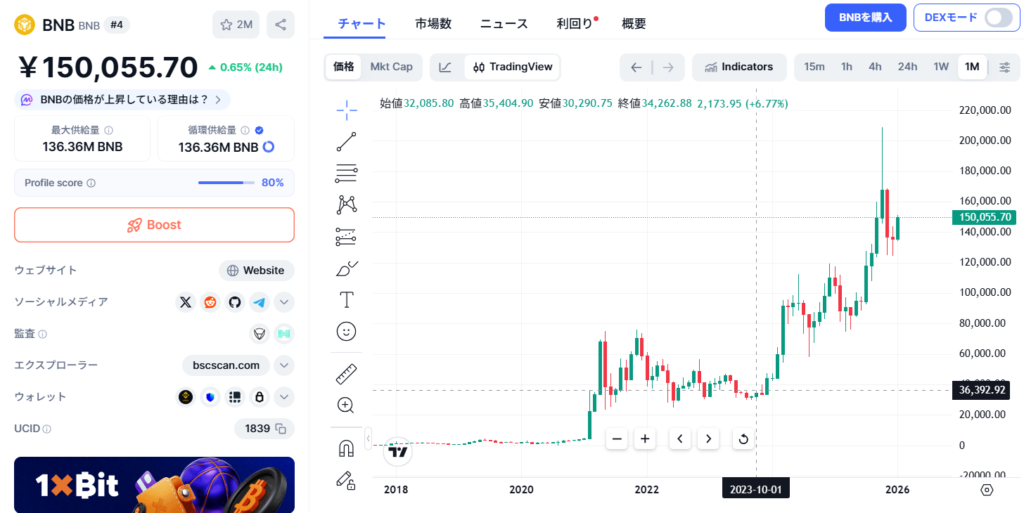1024x513 pixels.
Task: Lock all drawing tools
Action: click(x=346, y=480)
